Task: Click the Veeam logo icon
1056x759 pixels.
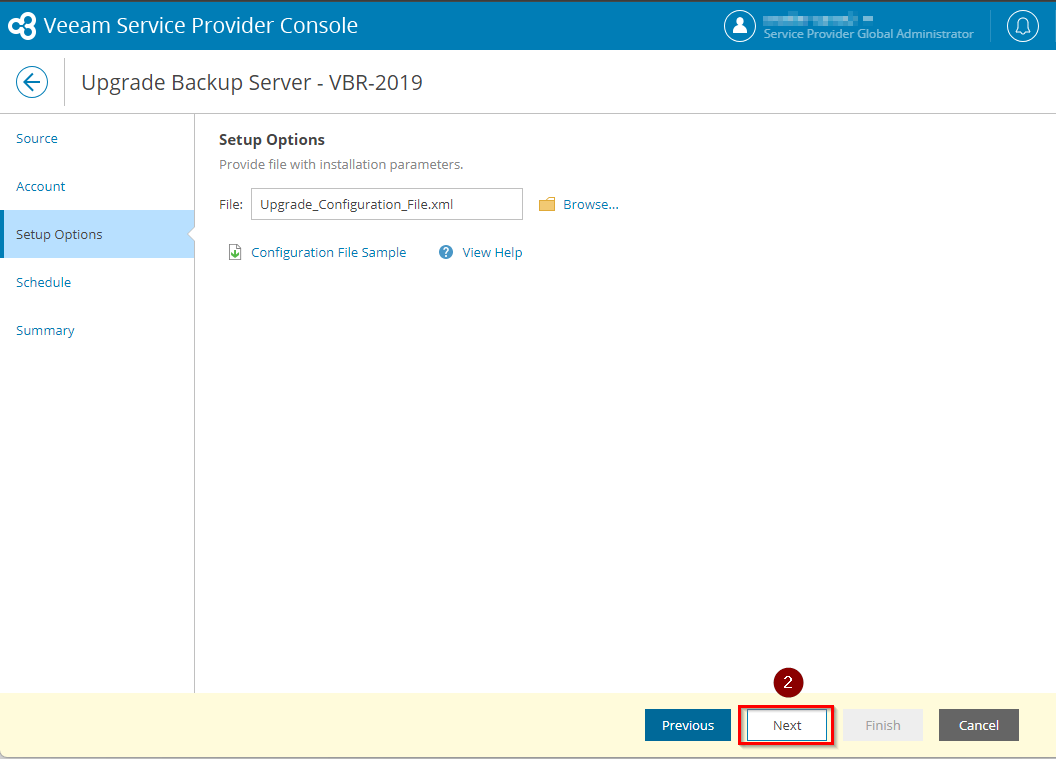Action: tap(22, 26)
